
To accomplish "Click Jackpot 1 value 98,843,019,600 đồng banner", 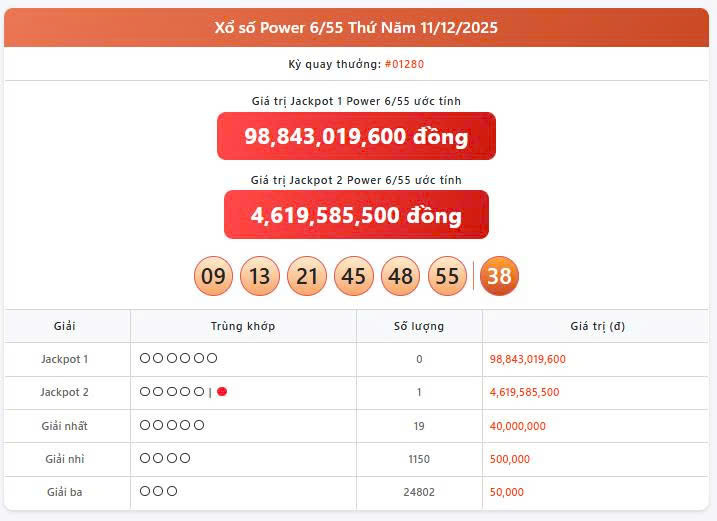I will tap(356, 136).
